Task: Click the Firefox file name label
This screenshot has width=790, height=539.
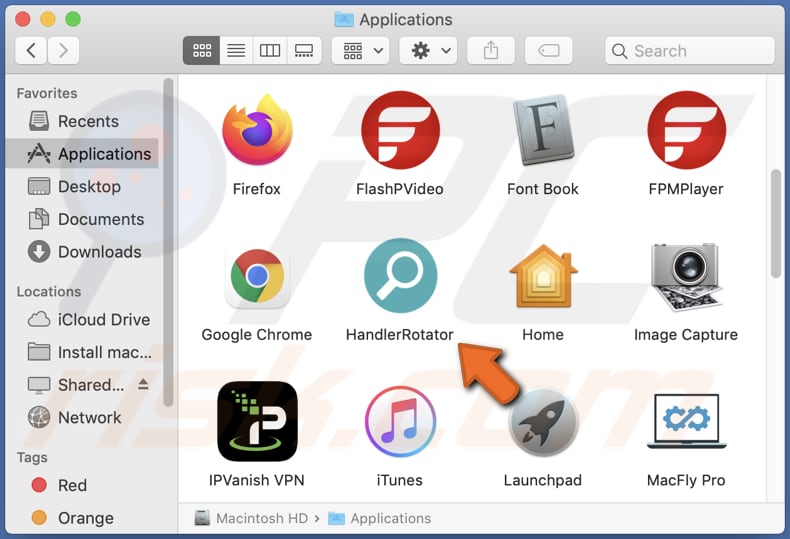Action: [257, 189]
